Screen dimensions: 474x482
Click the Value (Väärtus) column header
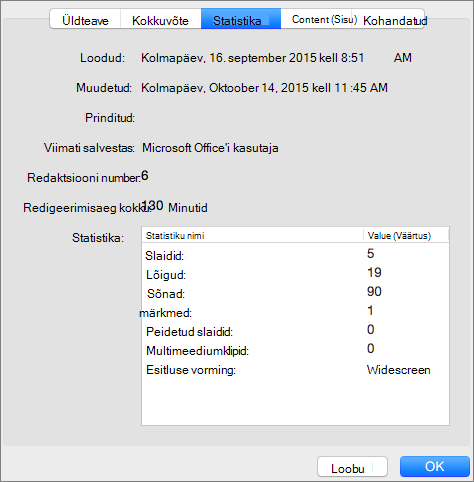tap(406, 235)
